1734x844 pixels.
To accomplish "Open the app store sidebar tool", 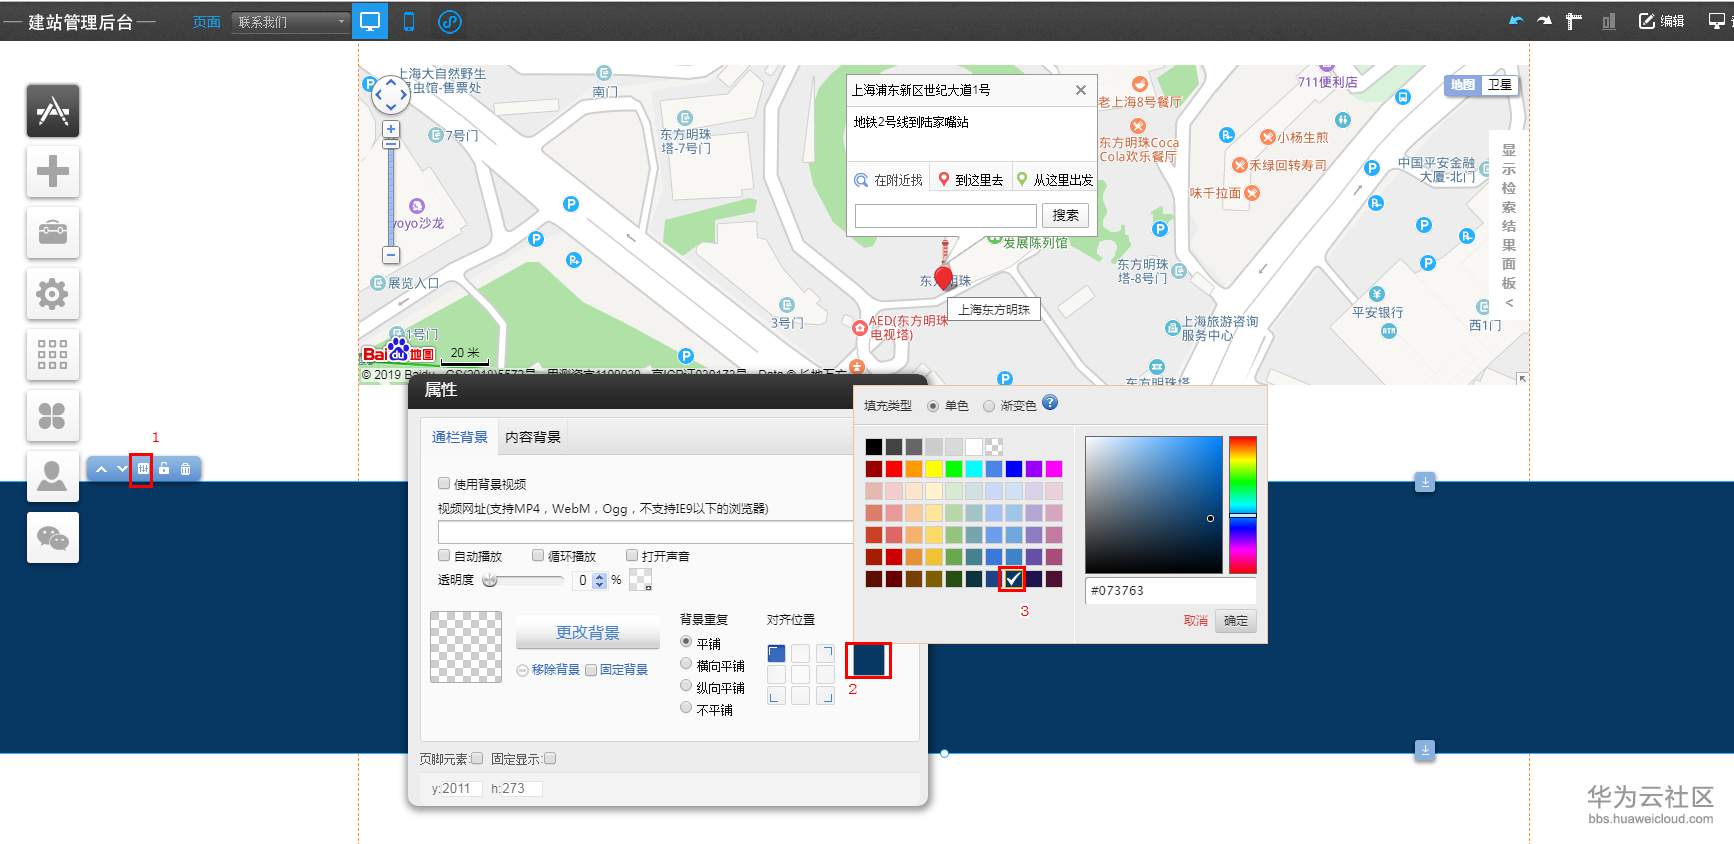I will coord(53,111).
